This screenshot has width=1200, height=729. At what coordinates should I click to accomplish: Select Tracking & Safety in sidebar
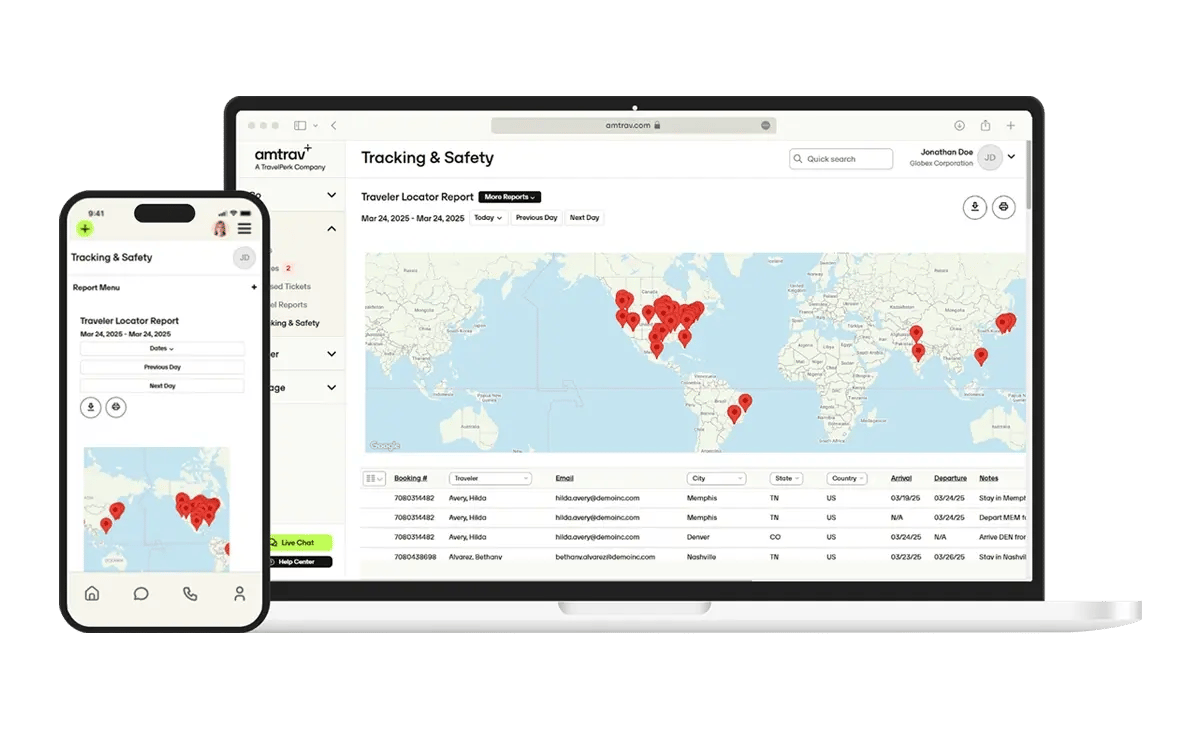pos(292,323)
